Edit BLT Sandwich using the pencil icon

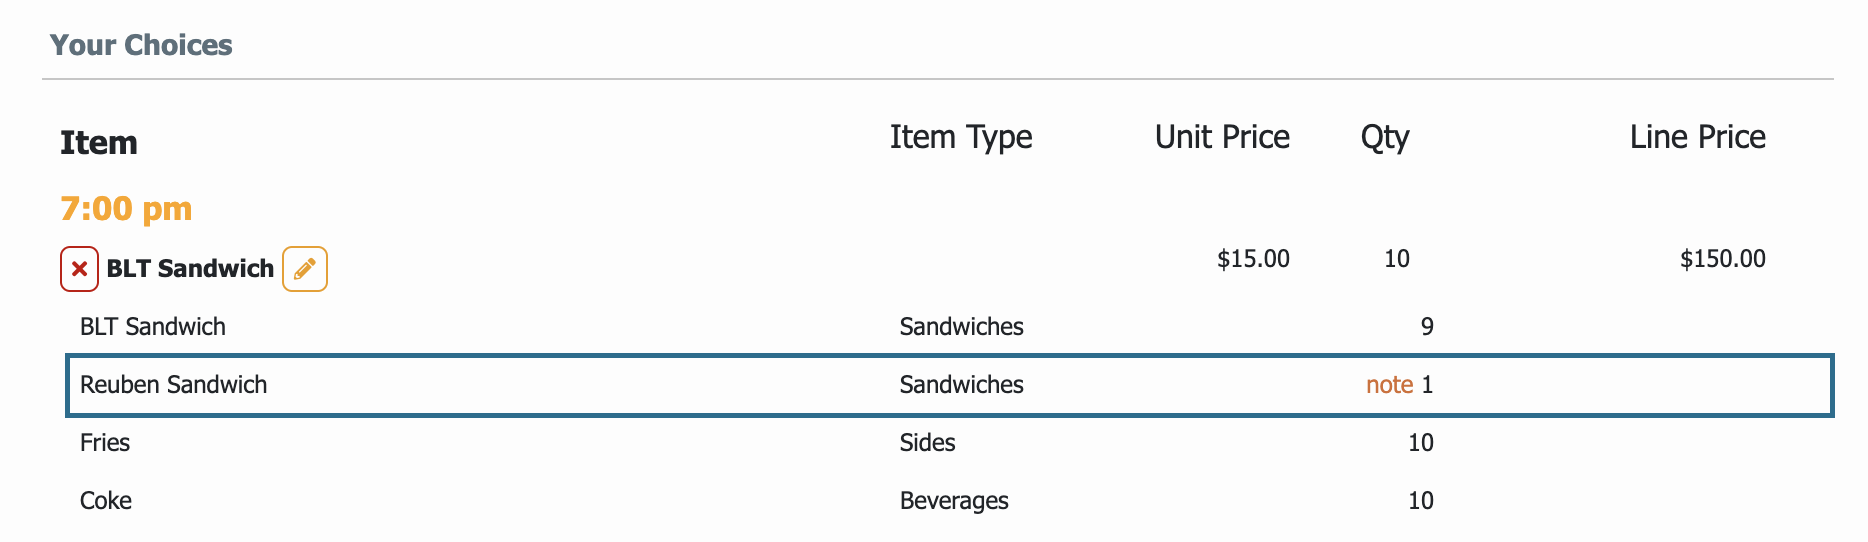click(x=305, y=269)
